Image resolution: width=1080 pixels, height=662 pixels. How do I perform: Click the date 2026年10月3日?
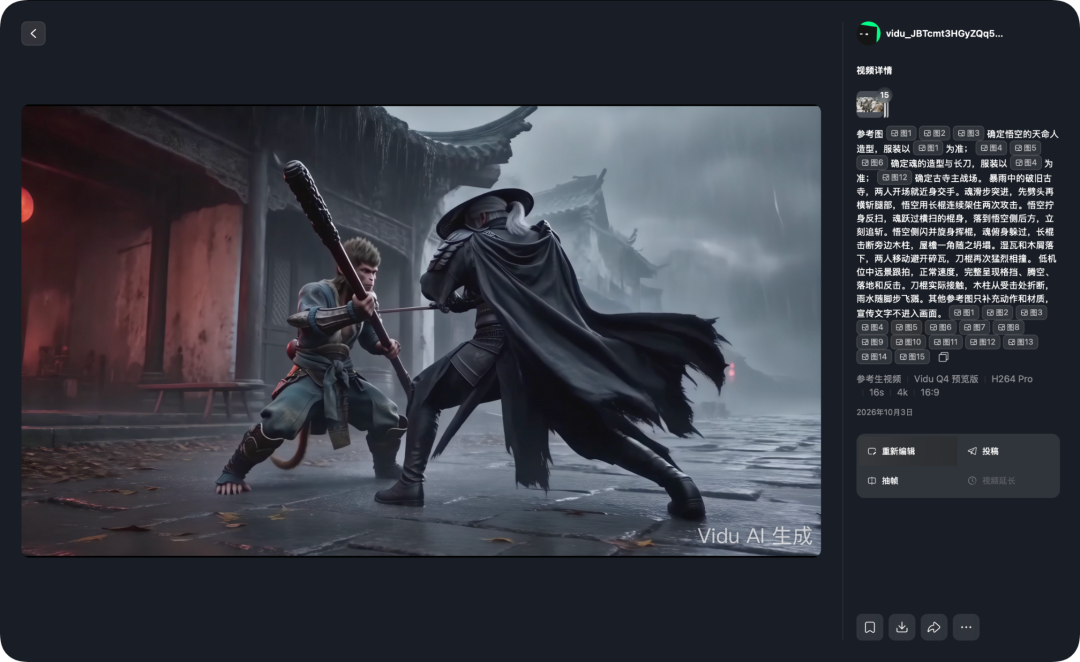click(884, 412)
